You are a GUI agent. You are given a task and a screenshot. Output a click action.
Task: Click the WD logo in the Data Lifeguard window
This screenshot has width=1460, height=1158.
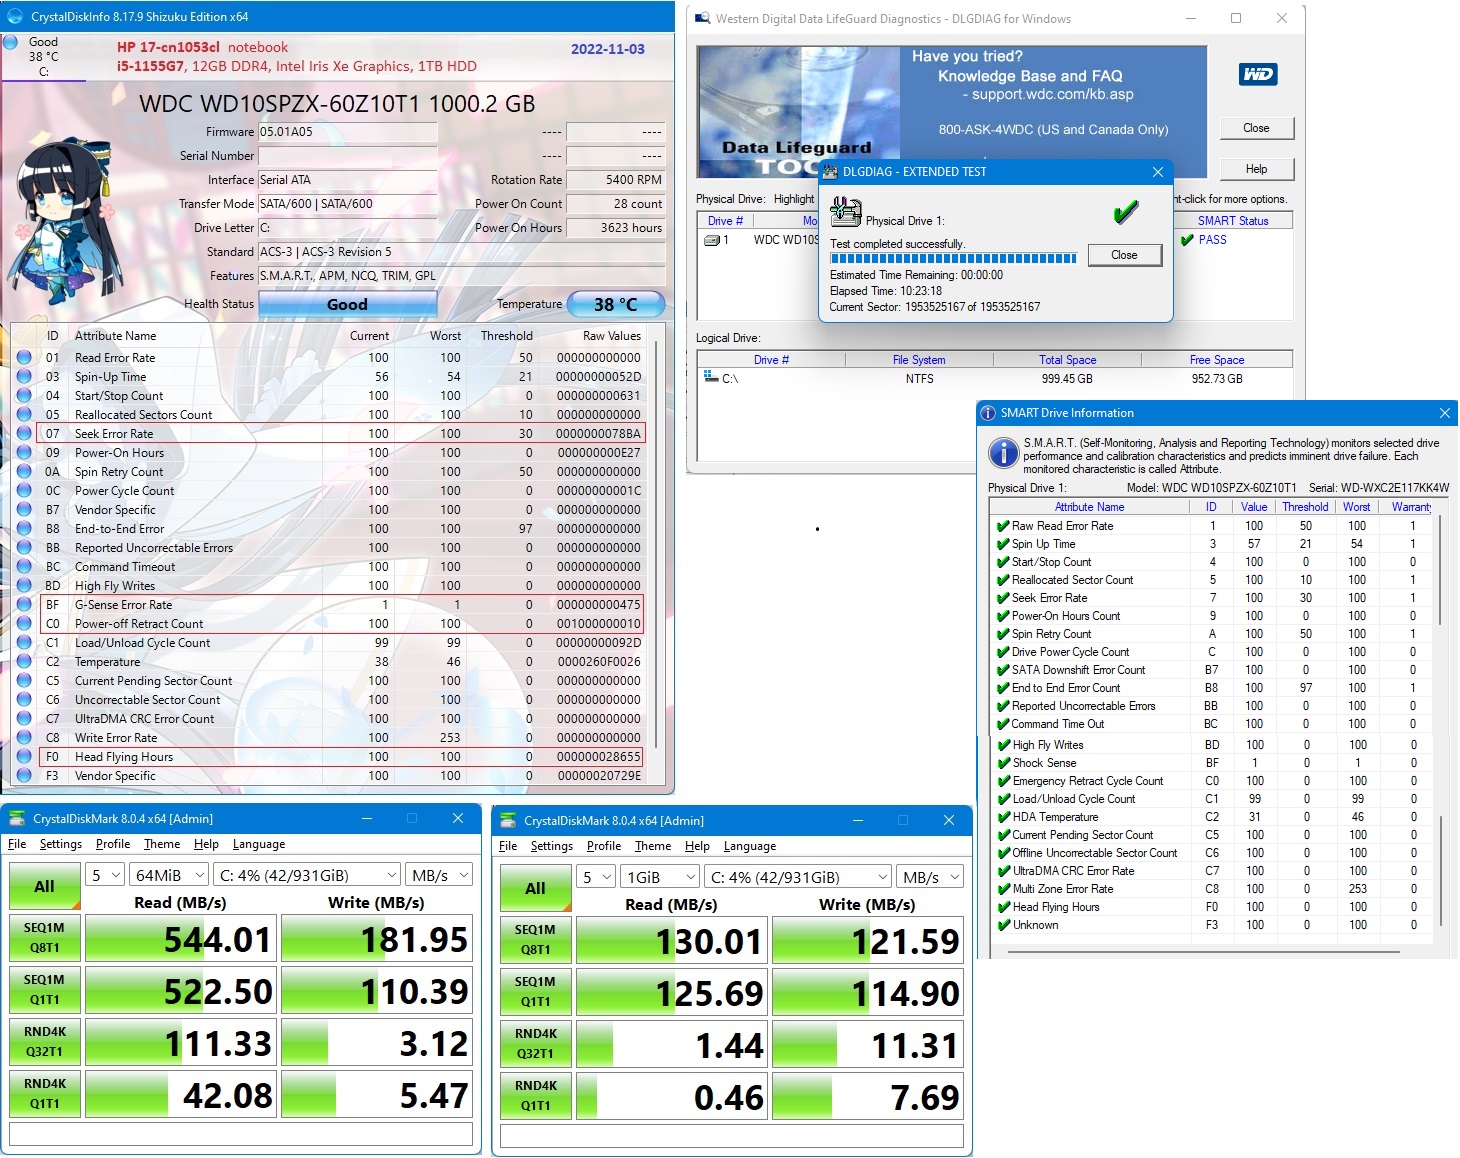[1257, 74]
